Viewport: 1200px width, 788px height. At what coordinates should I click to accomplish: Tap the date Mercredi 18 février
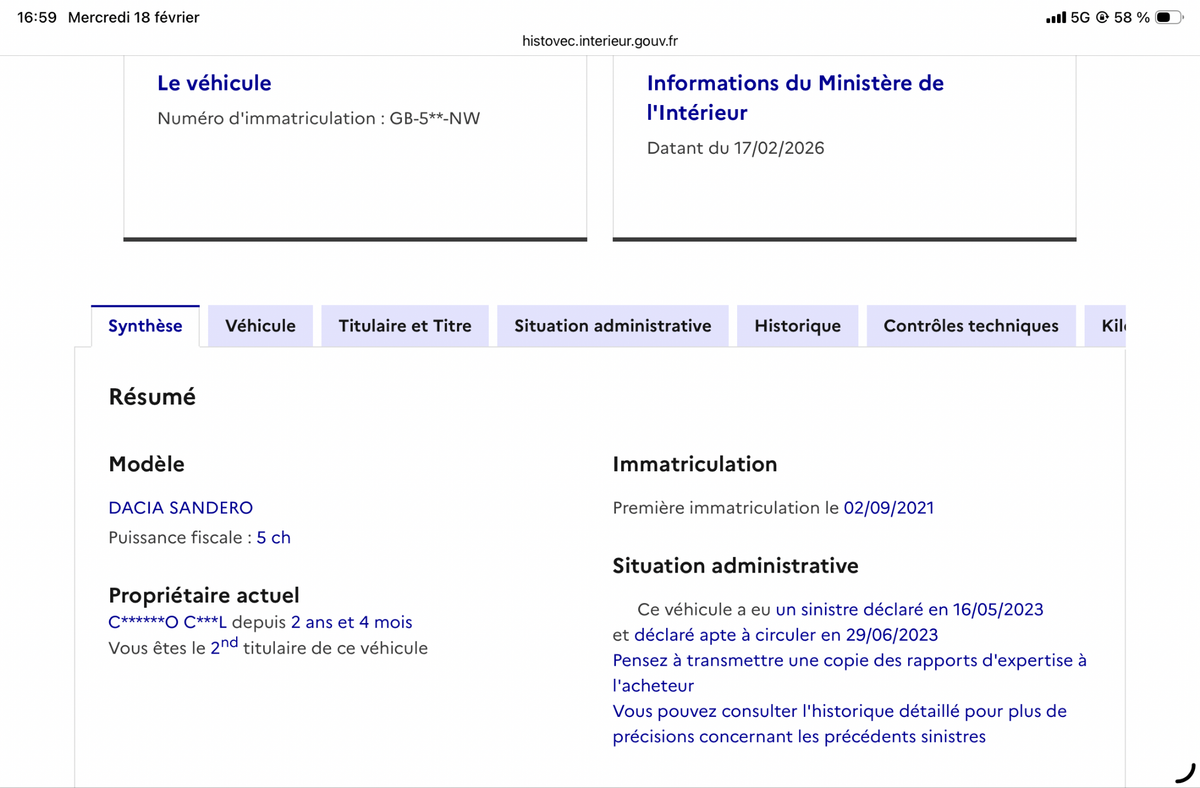pyautogui.click(x=133, y=17)
